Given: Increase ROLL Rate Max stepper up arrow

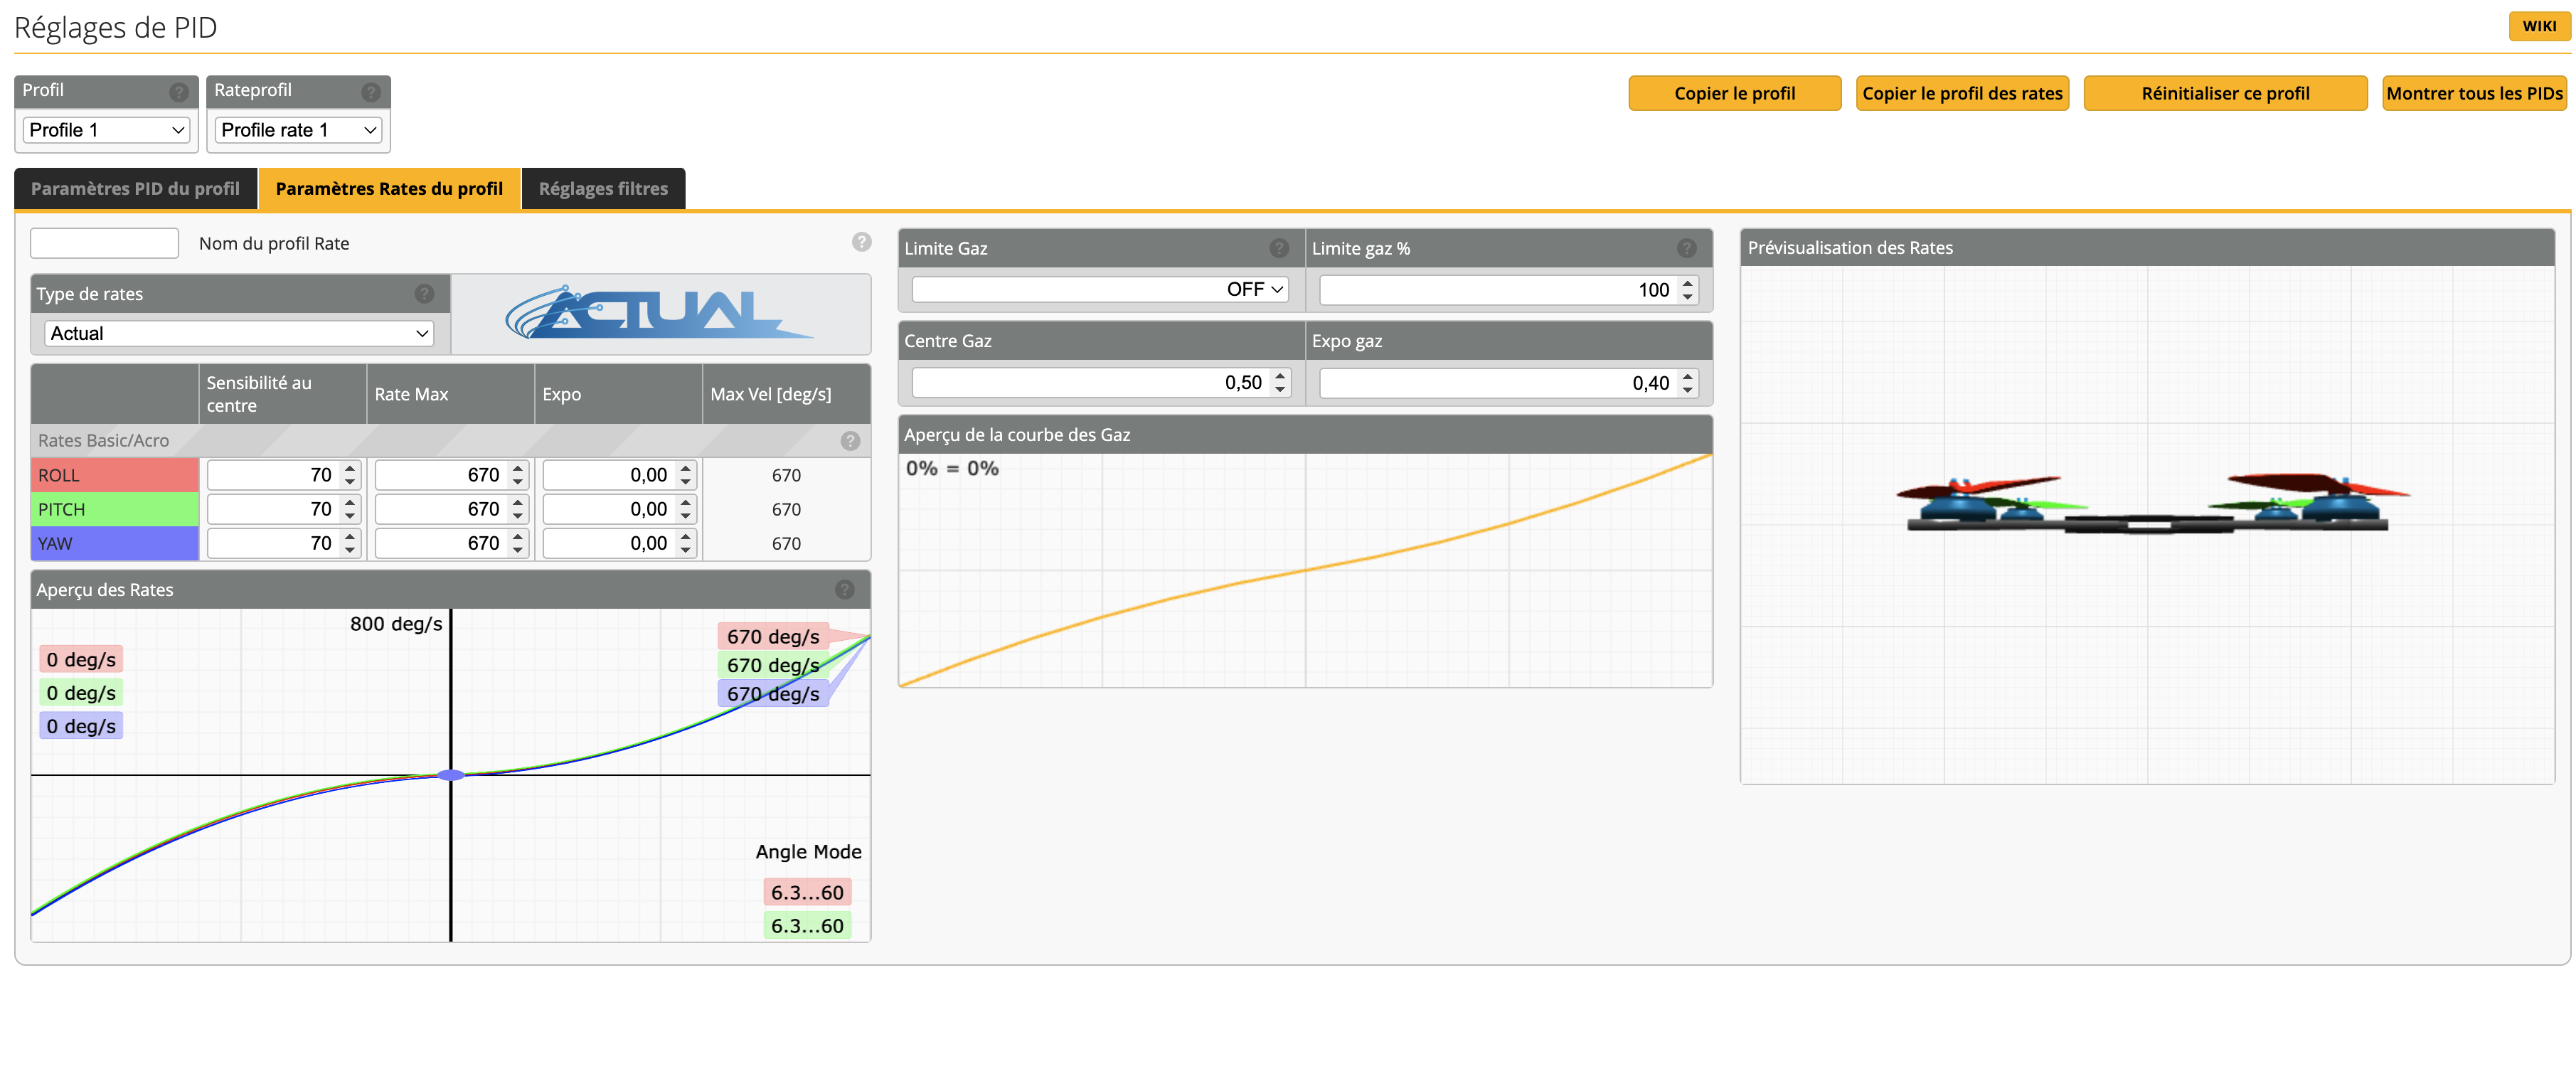Looking at the screenshot, I should tap(517, 468).
